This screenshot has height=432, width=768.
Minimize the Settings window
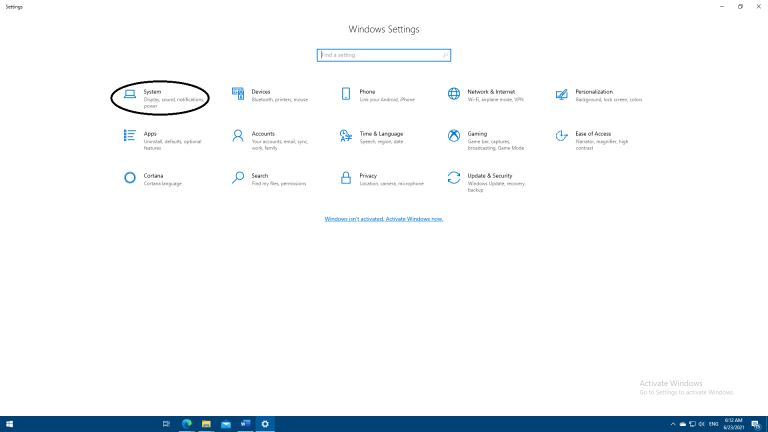(722, 6)
